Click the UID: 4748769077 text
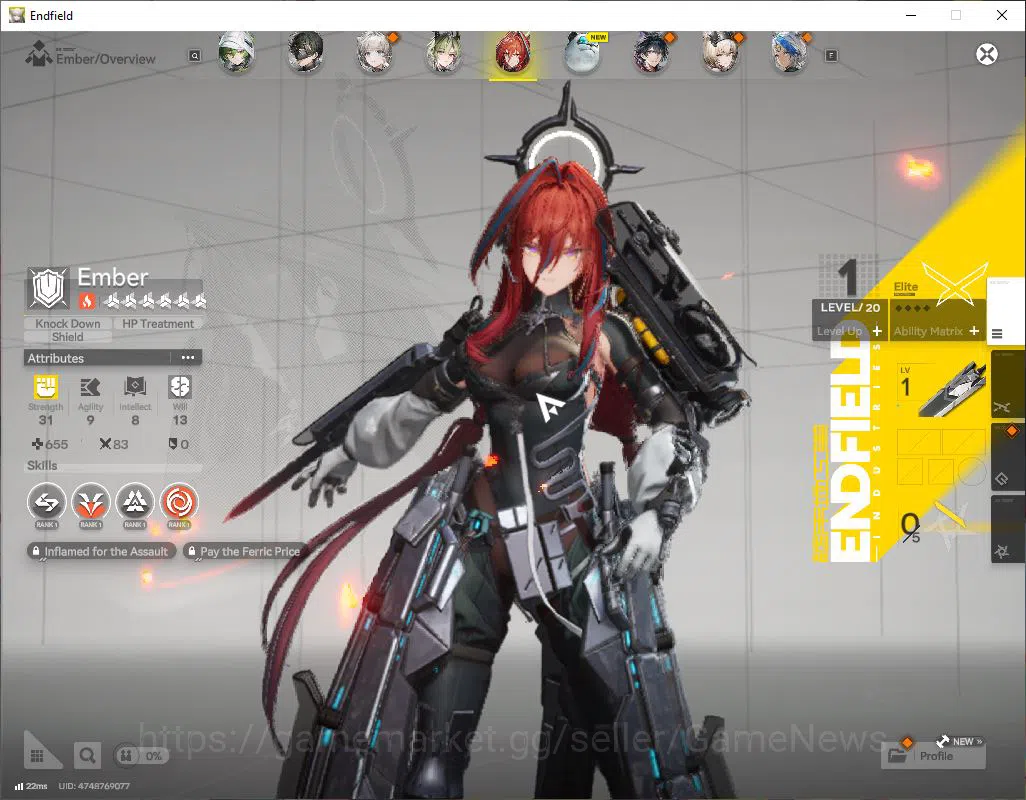This screenshot has height=800, width=1026. [94, 786]
